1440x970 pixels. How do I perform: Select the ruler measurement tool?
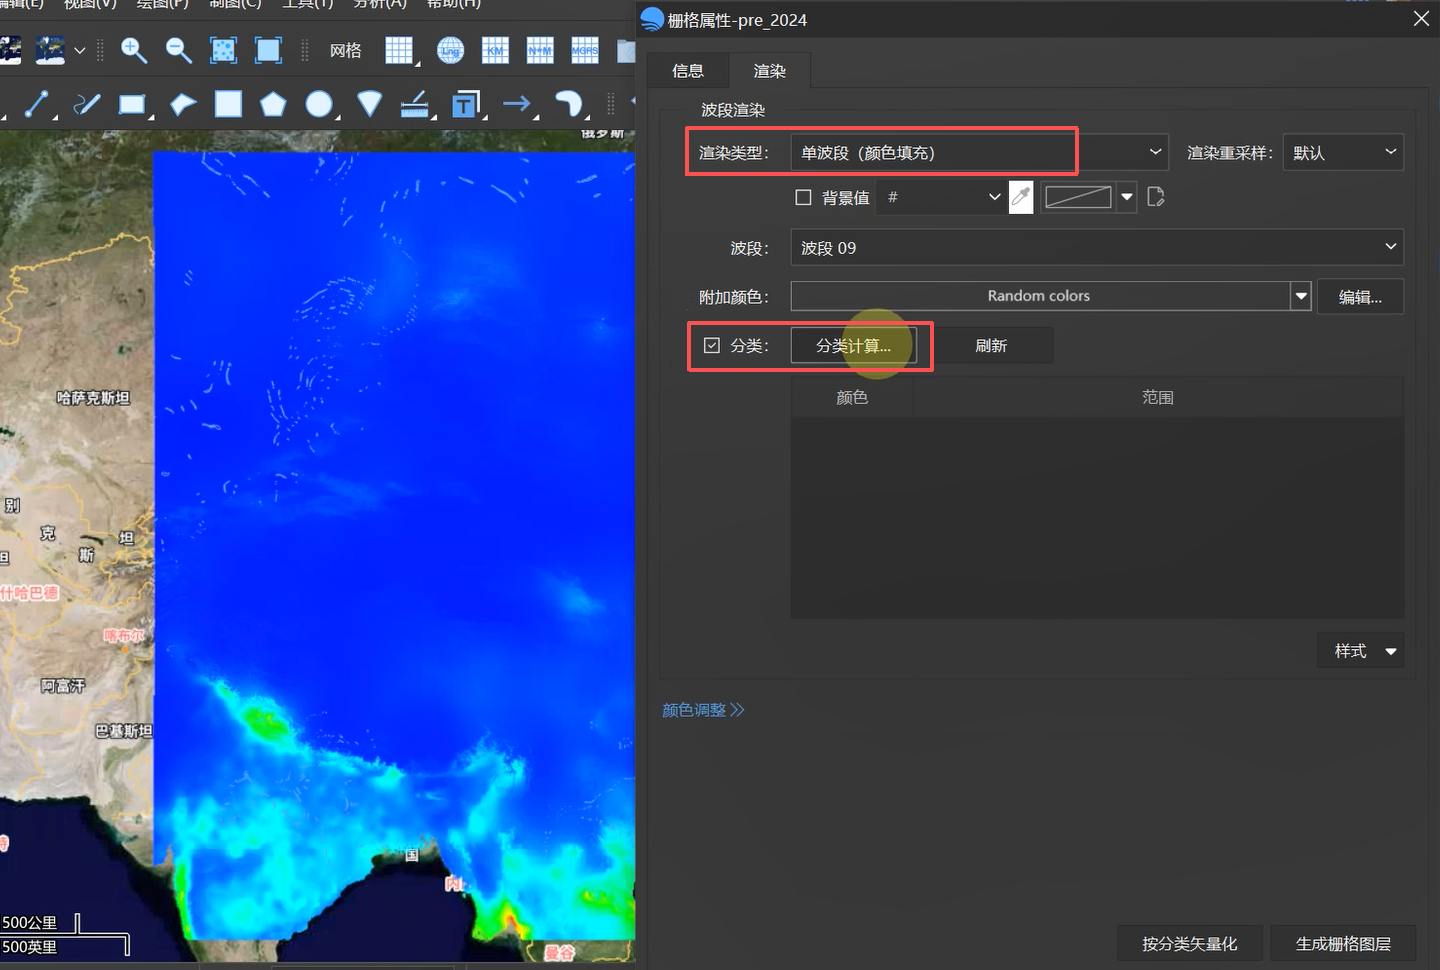click(x=414, y=104)
